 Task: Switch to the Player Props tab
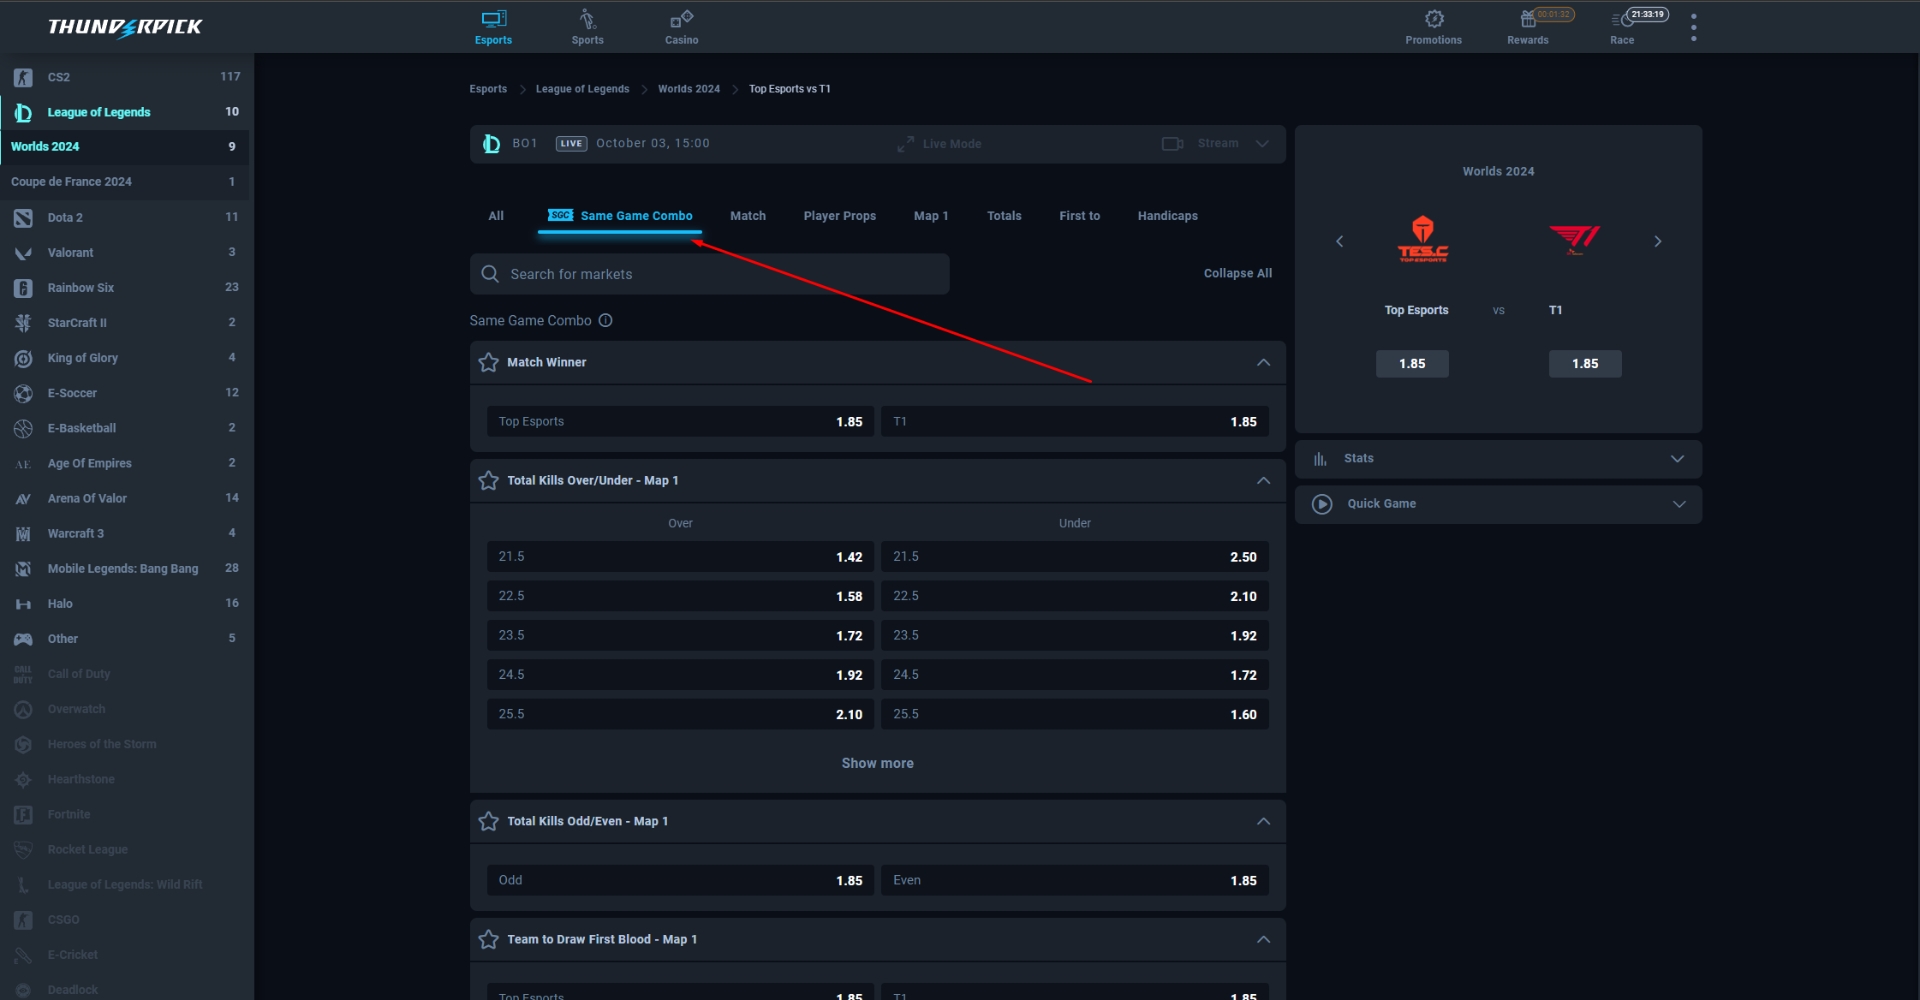pyautogui.click(x=840, y=216)
